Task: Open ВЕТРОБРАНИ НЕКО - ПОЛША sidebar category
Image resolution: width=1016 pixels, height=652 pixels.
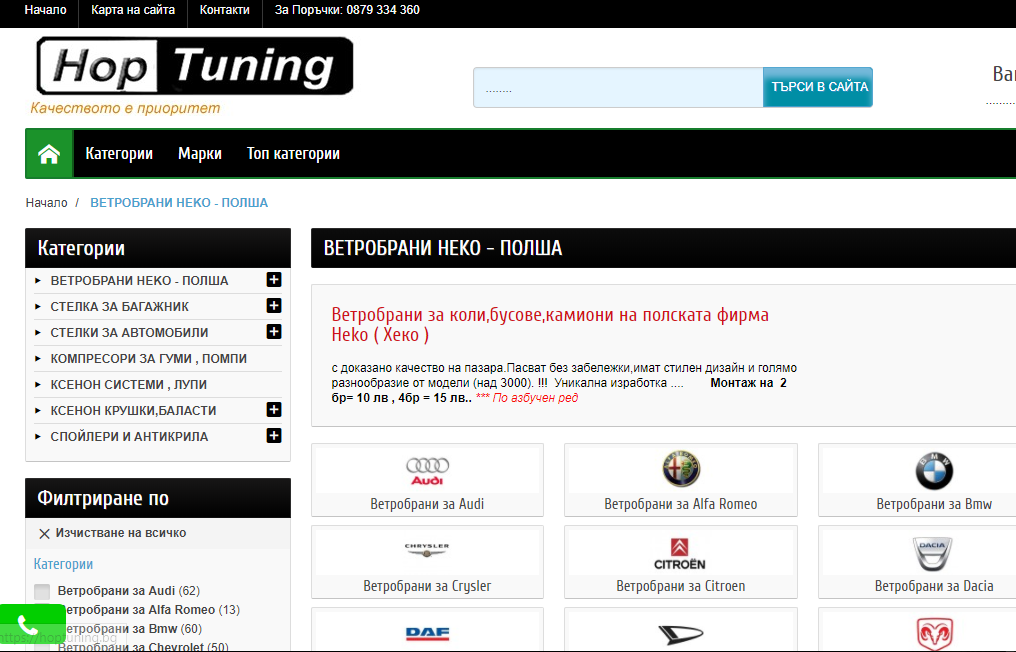Action: (139, 281)
